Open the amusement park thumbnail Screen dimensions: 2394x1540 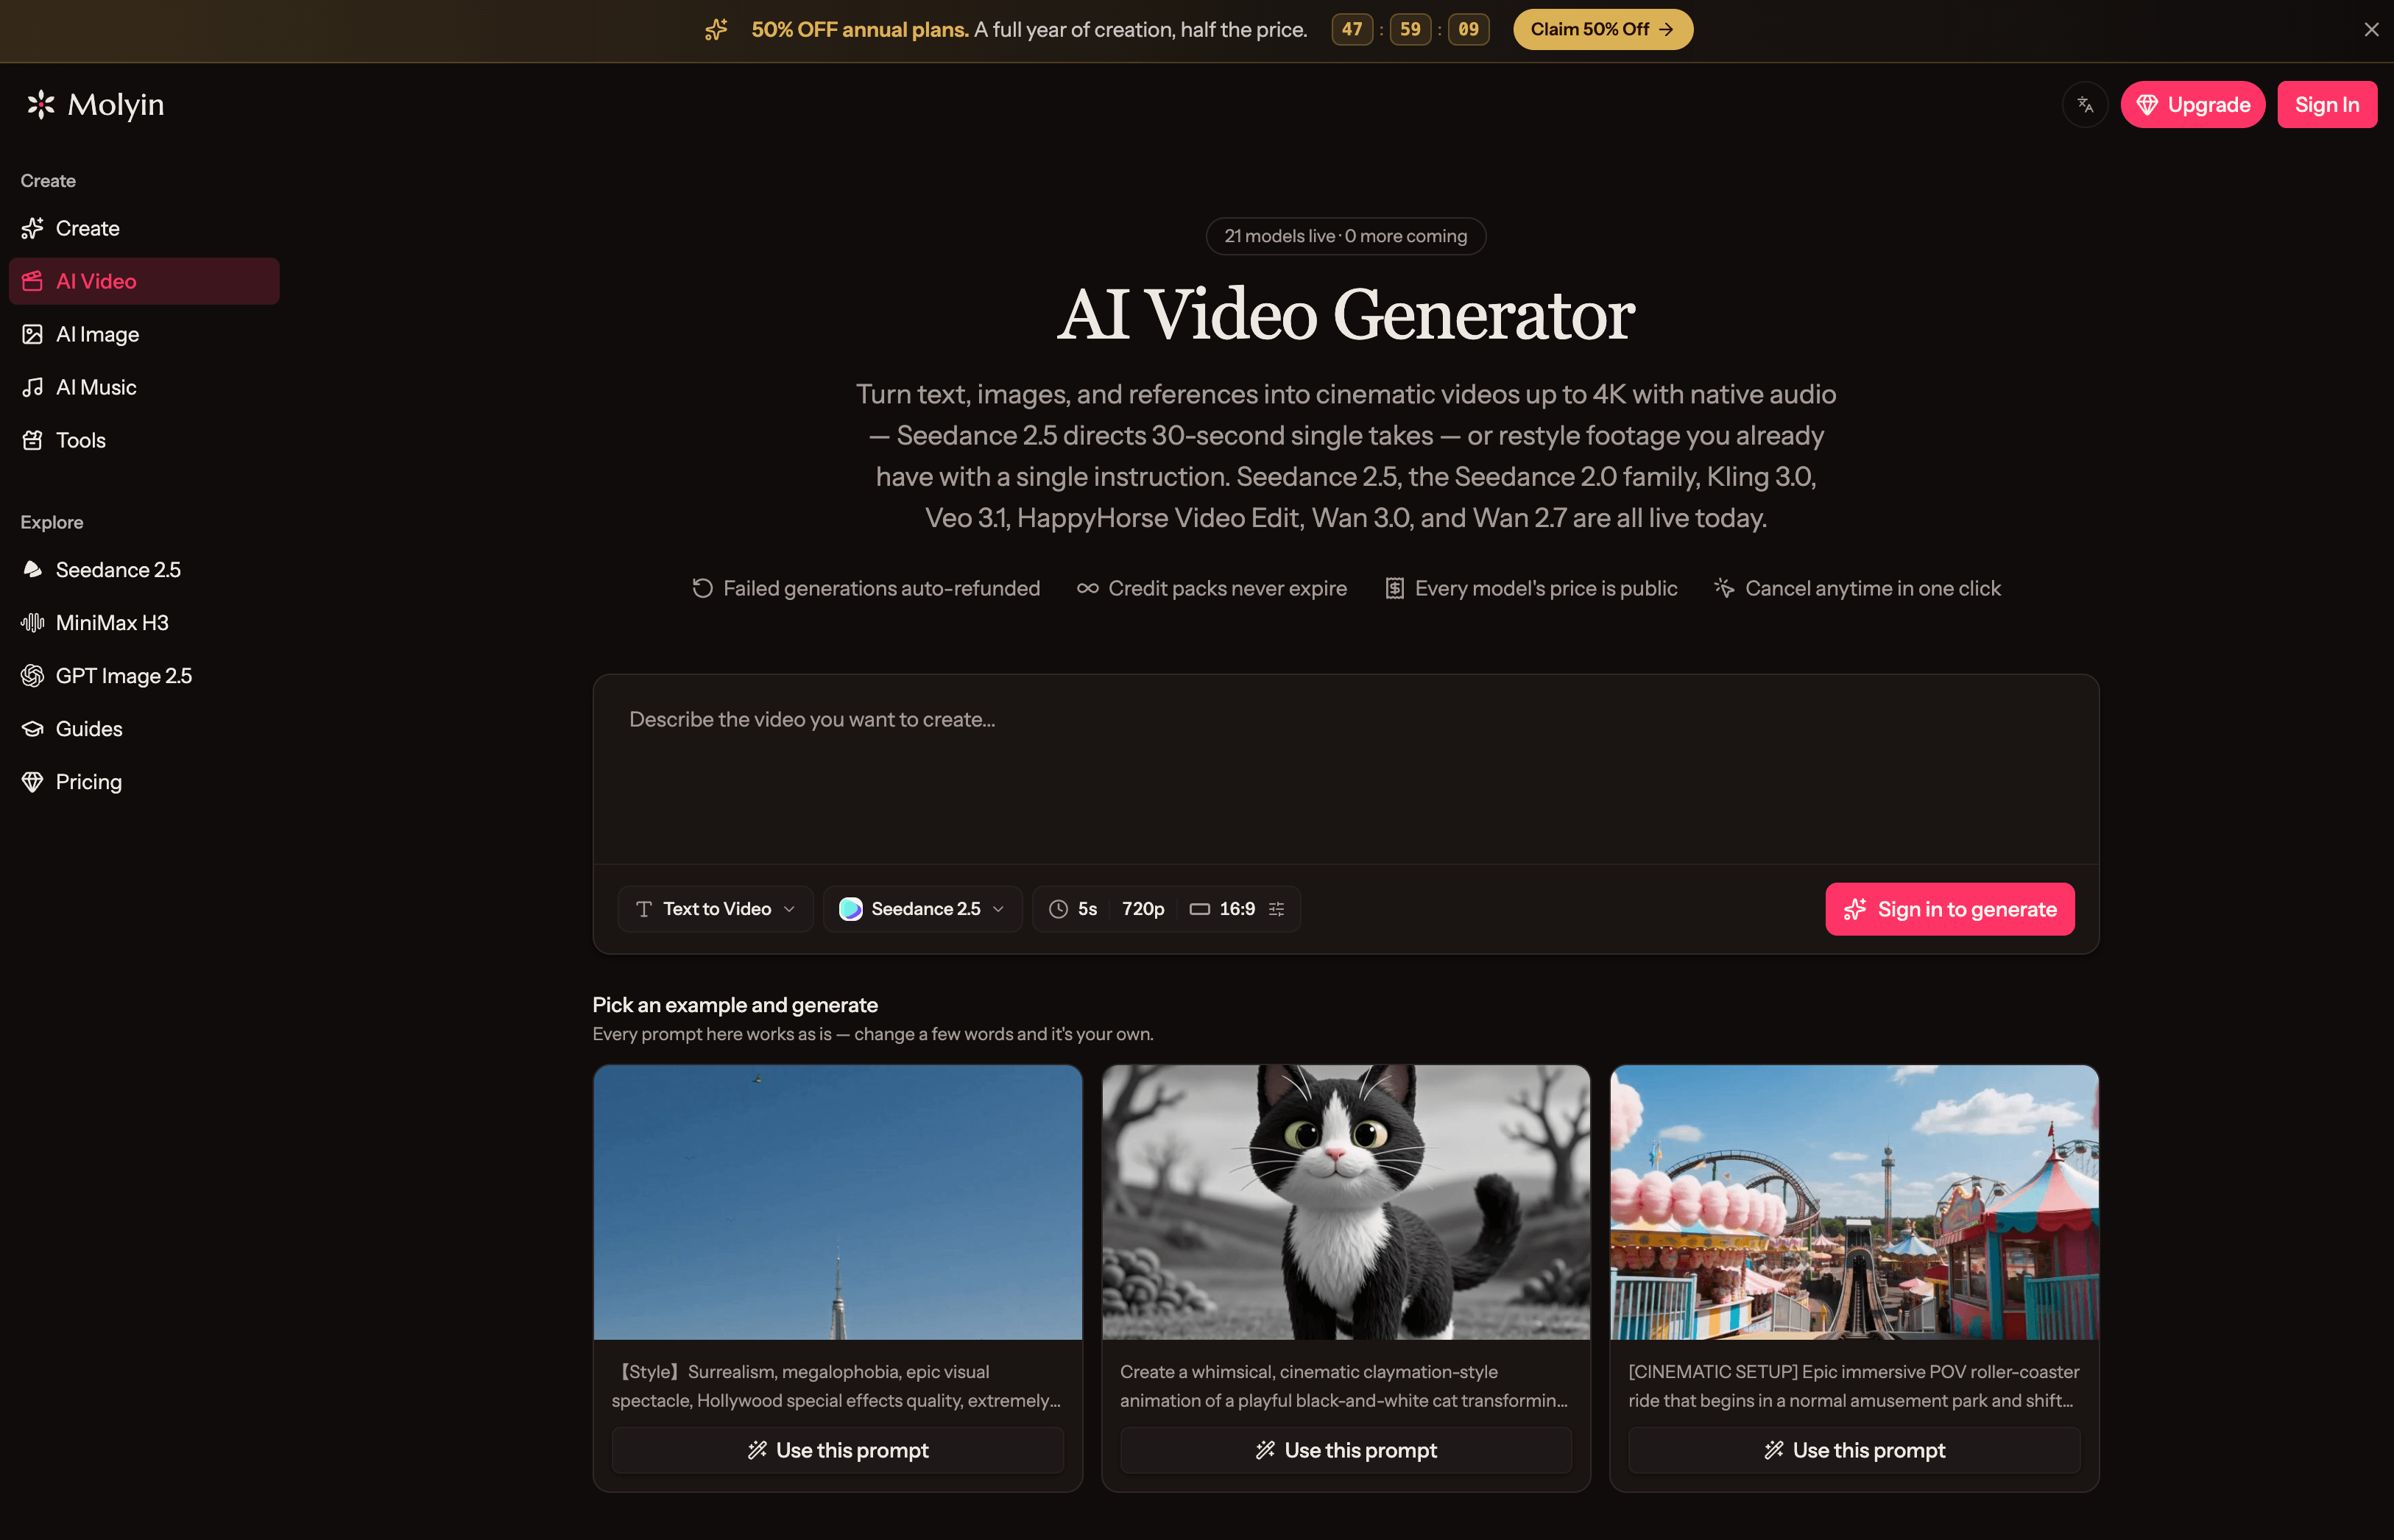click(1854, 1202)
